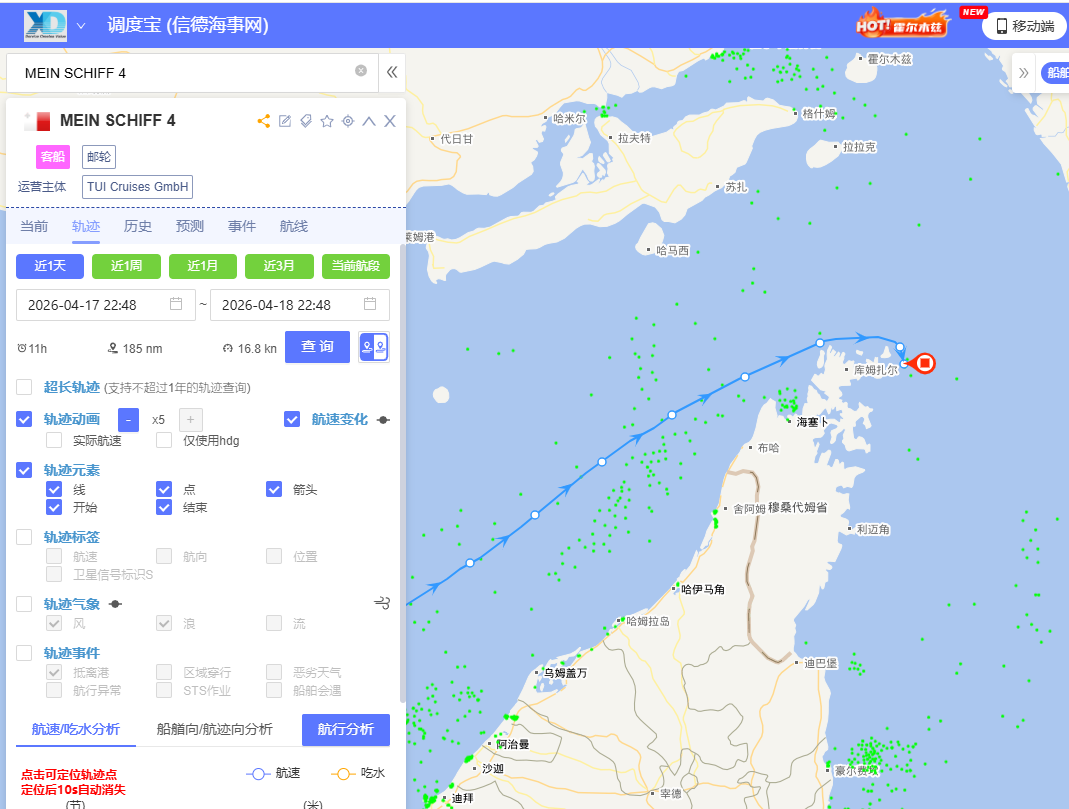Viewport: 1069px width, 809px height.
Task: Click the tag icon beside ship name
Action: 306,121
